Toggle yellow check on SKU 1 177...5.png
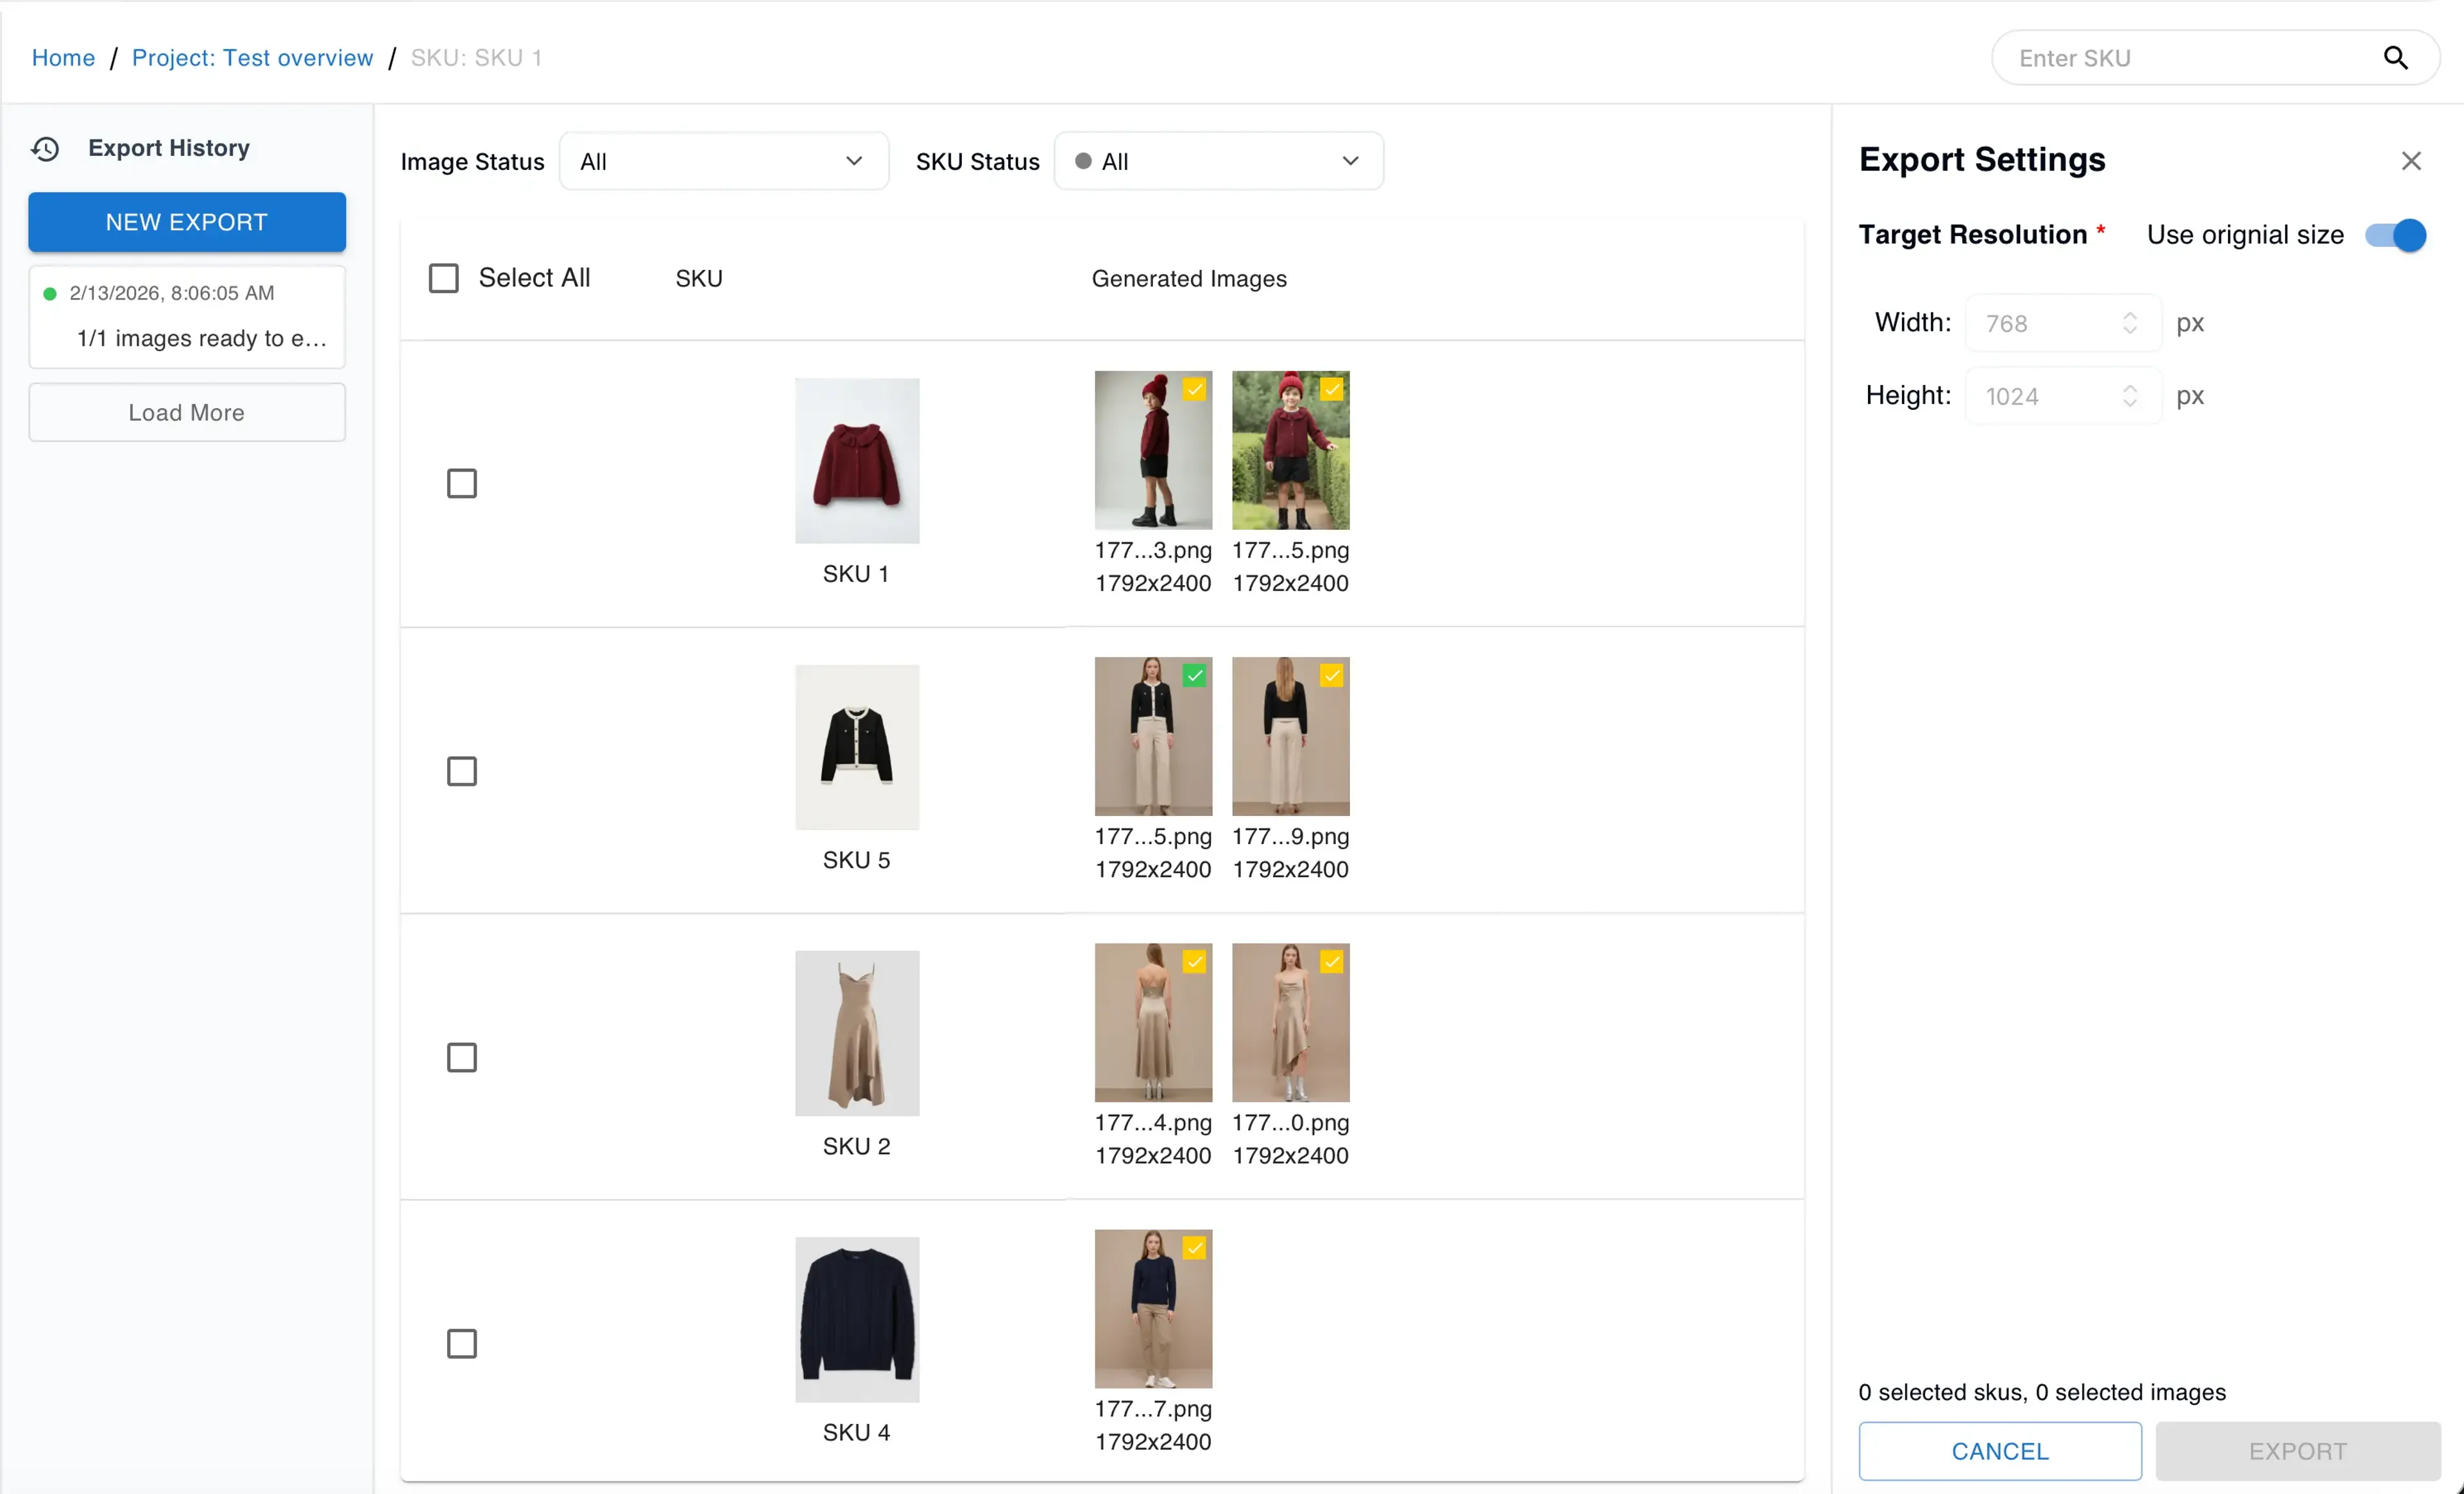The image size is (2464, 1494). pyautogui.click(x=1332, y=389)
